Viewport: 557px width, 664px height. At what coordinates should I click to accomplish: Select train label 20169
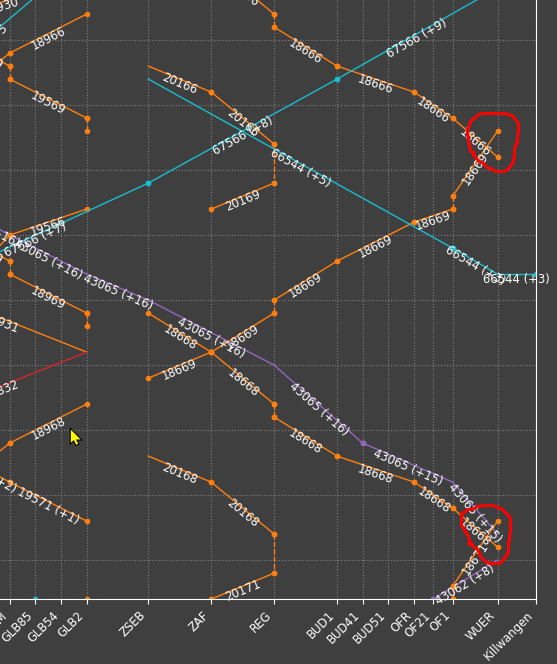243,200
